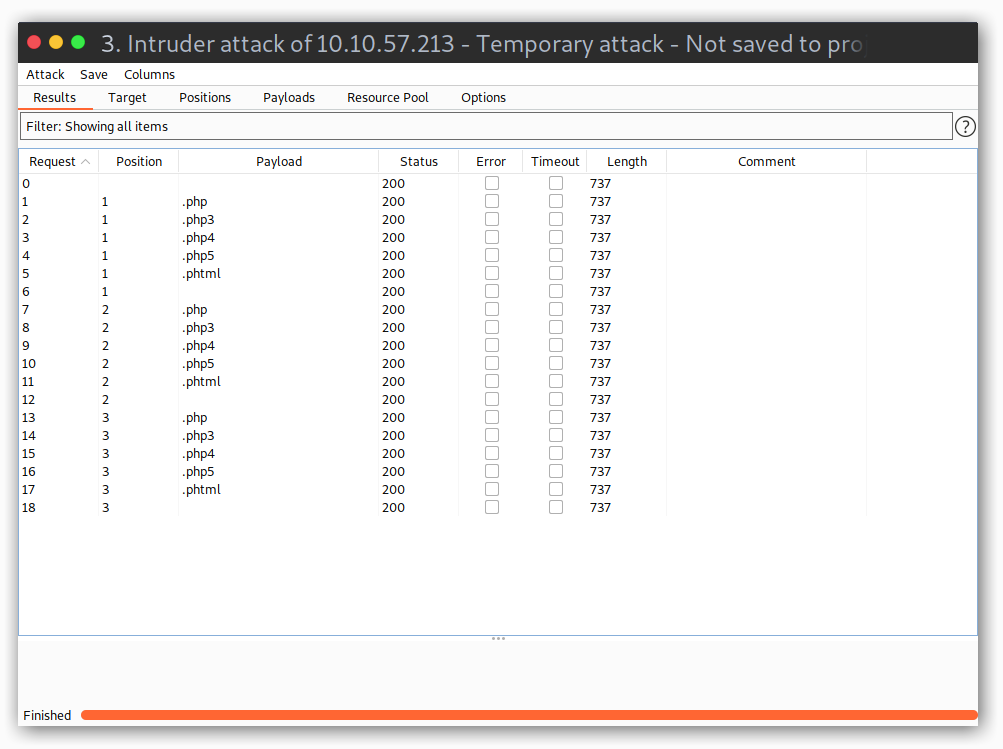Toggle the sort arrow on Request column
This screenshot has width=1003, height=749.
click(x=85, y=161)
